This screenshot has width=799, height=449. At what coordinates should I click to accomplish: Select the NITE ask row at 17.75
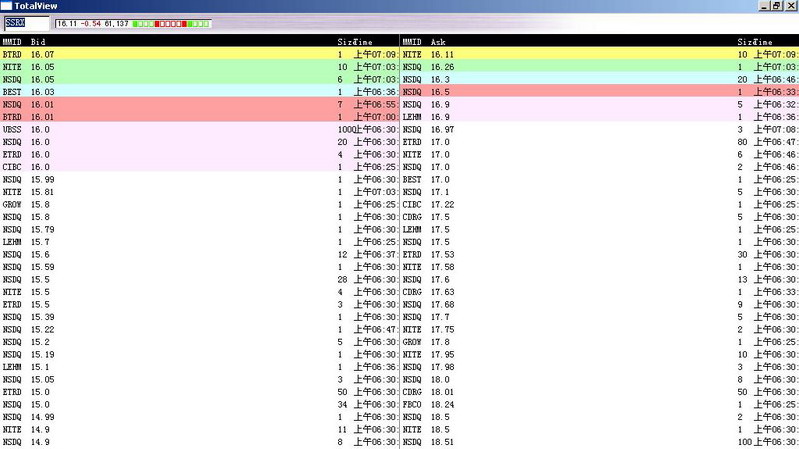pyautogui.click(x=600, y=329)
